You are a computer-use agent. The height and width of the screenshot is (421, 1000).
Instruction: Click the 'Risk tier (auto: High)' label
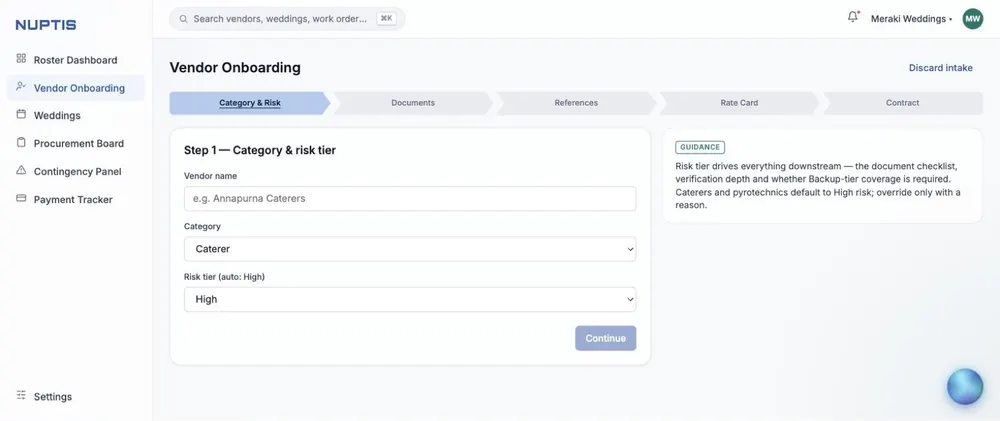[x=224, y=277]
